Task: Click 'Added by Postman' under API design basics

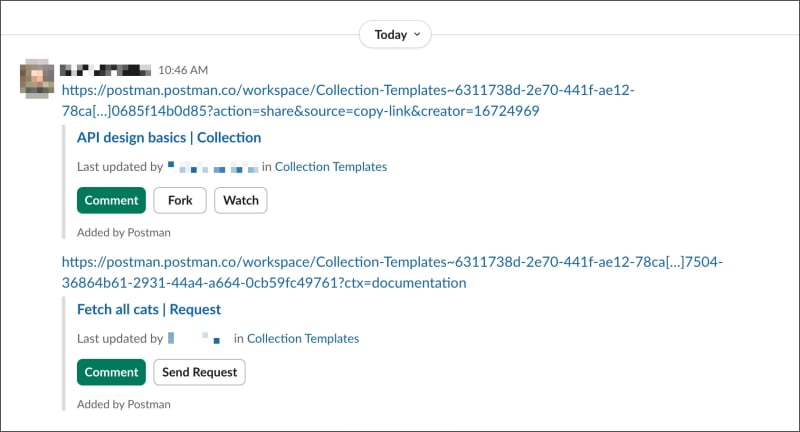Action: click(x=124, y=233)
